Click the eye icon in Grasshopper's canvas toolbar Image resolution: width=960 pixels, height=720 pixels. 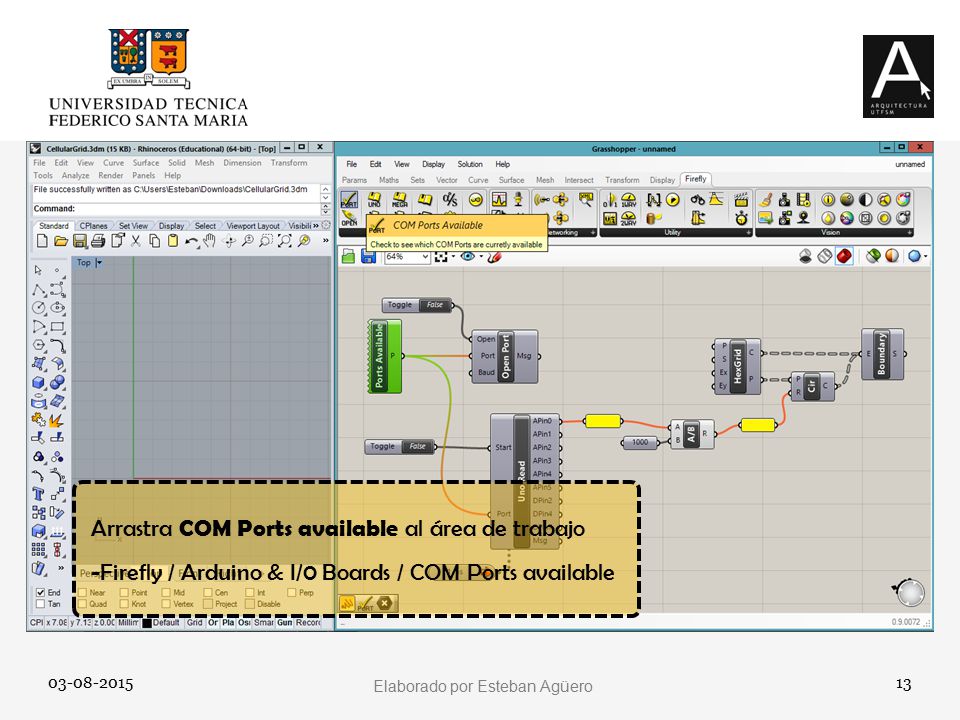[x=468, y=257]
